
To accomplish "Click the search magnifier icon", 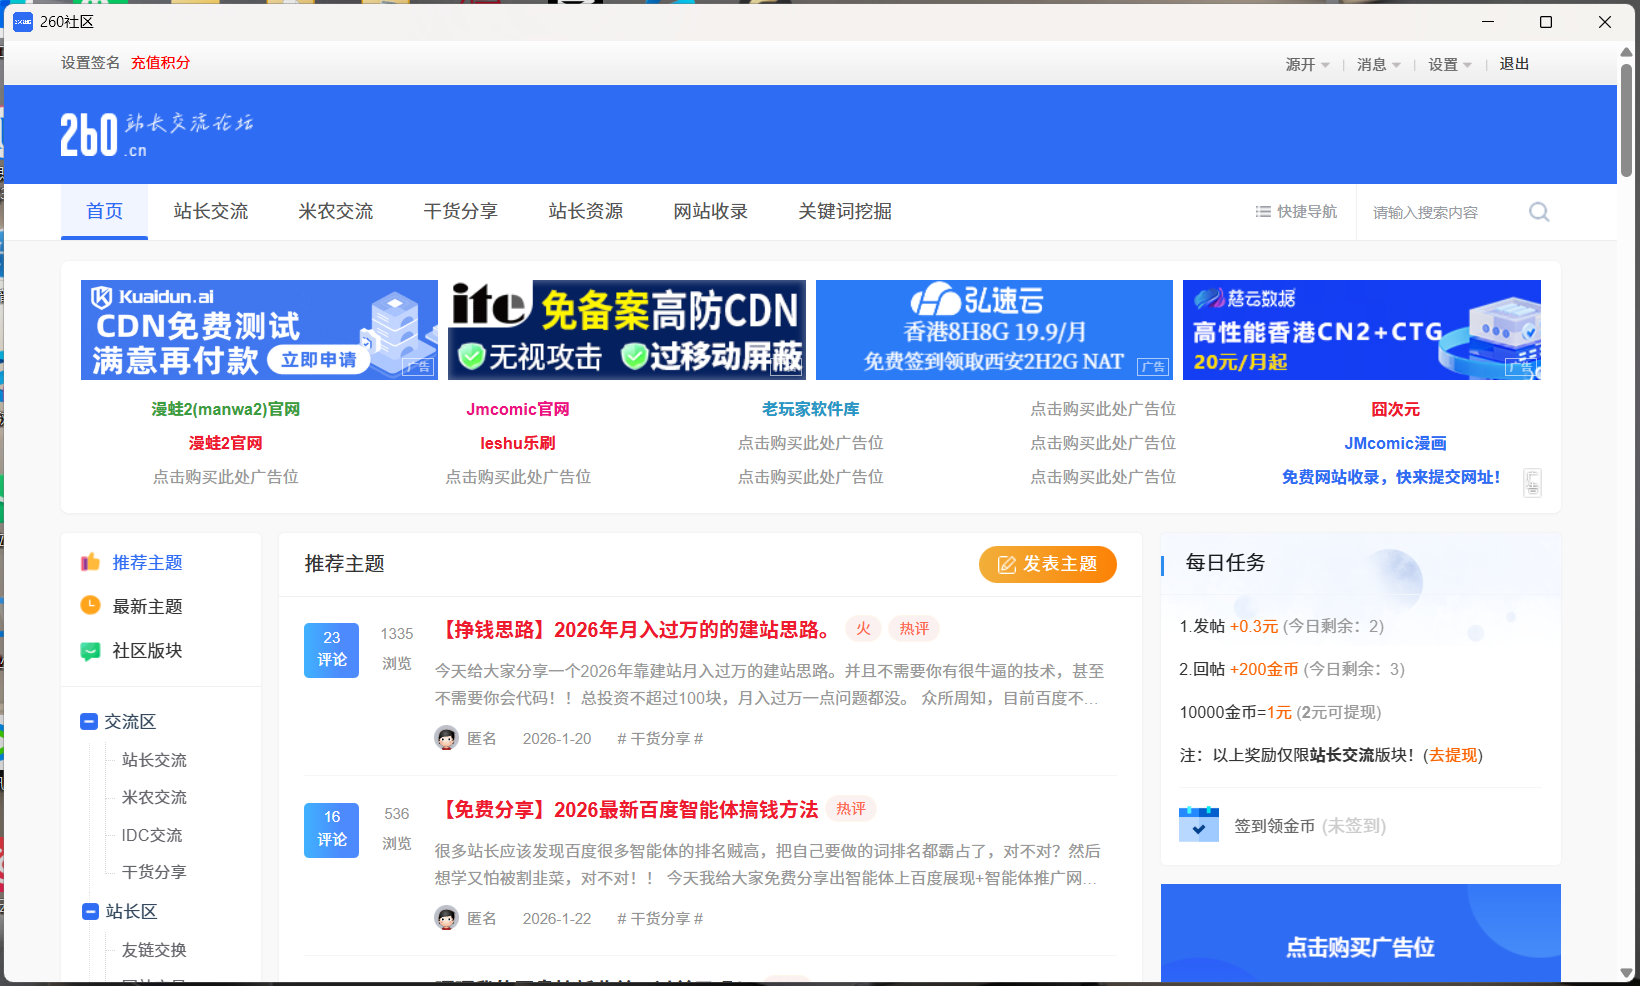I will 1538,212.
